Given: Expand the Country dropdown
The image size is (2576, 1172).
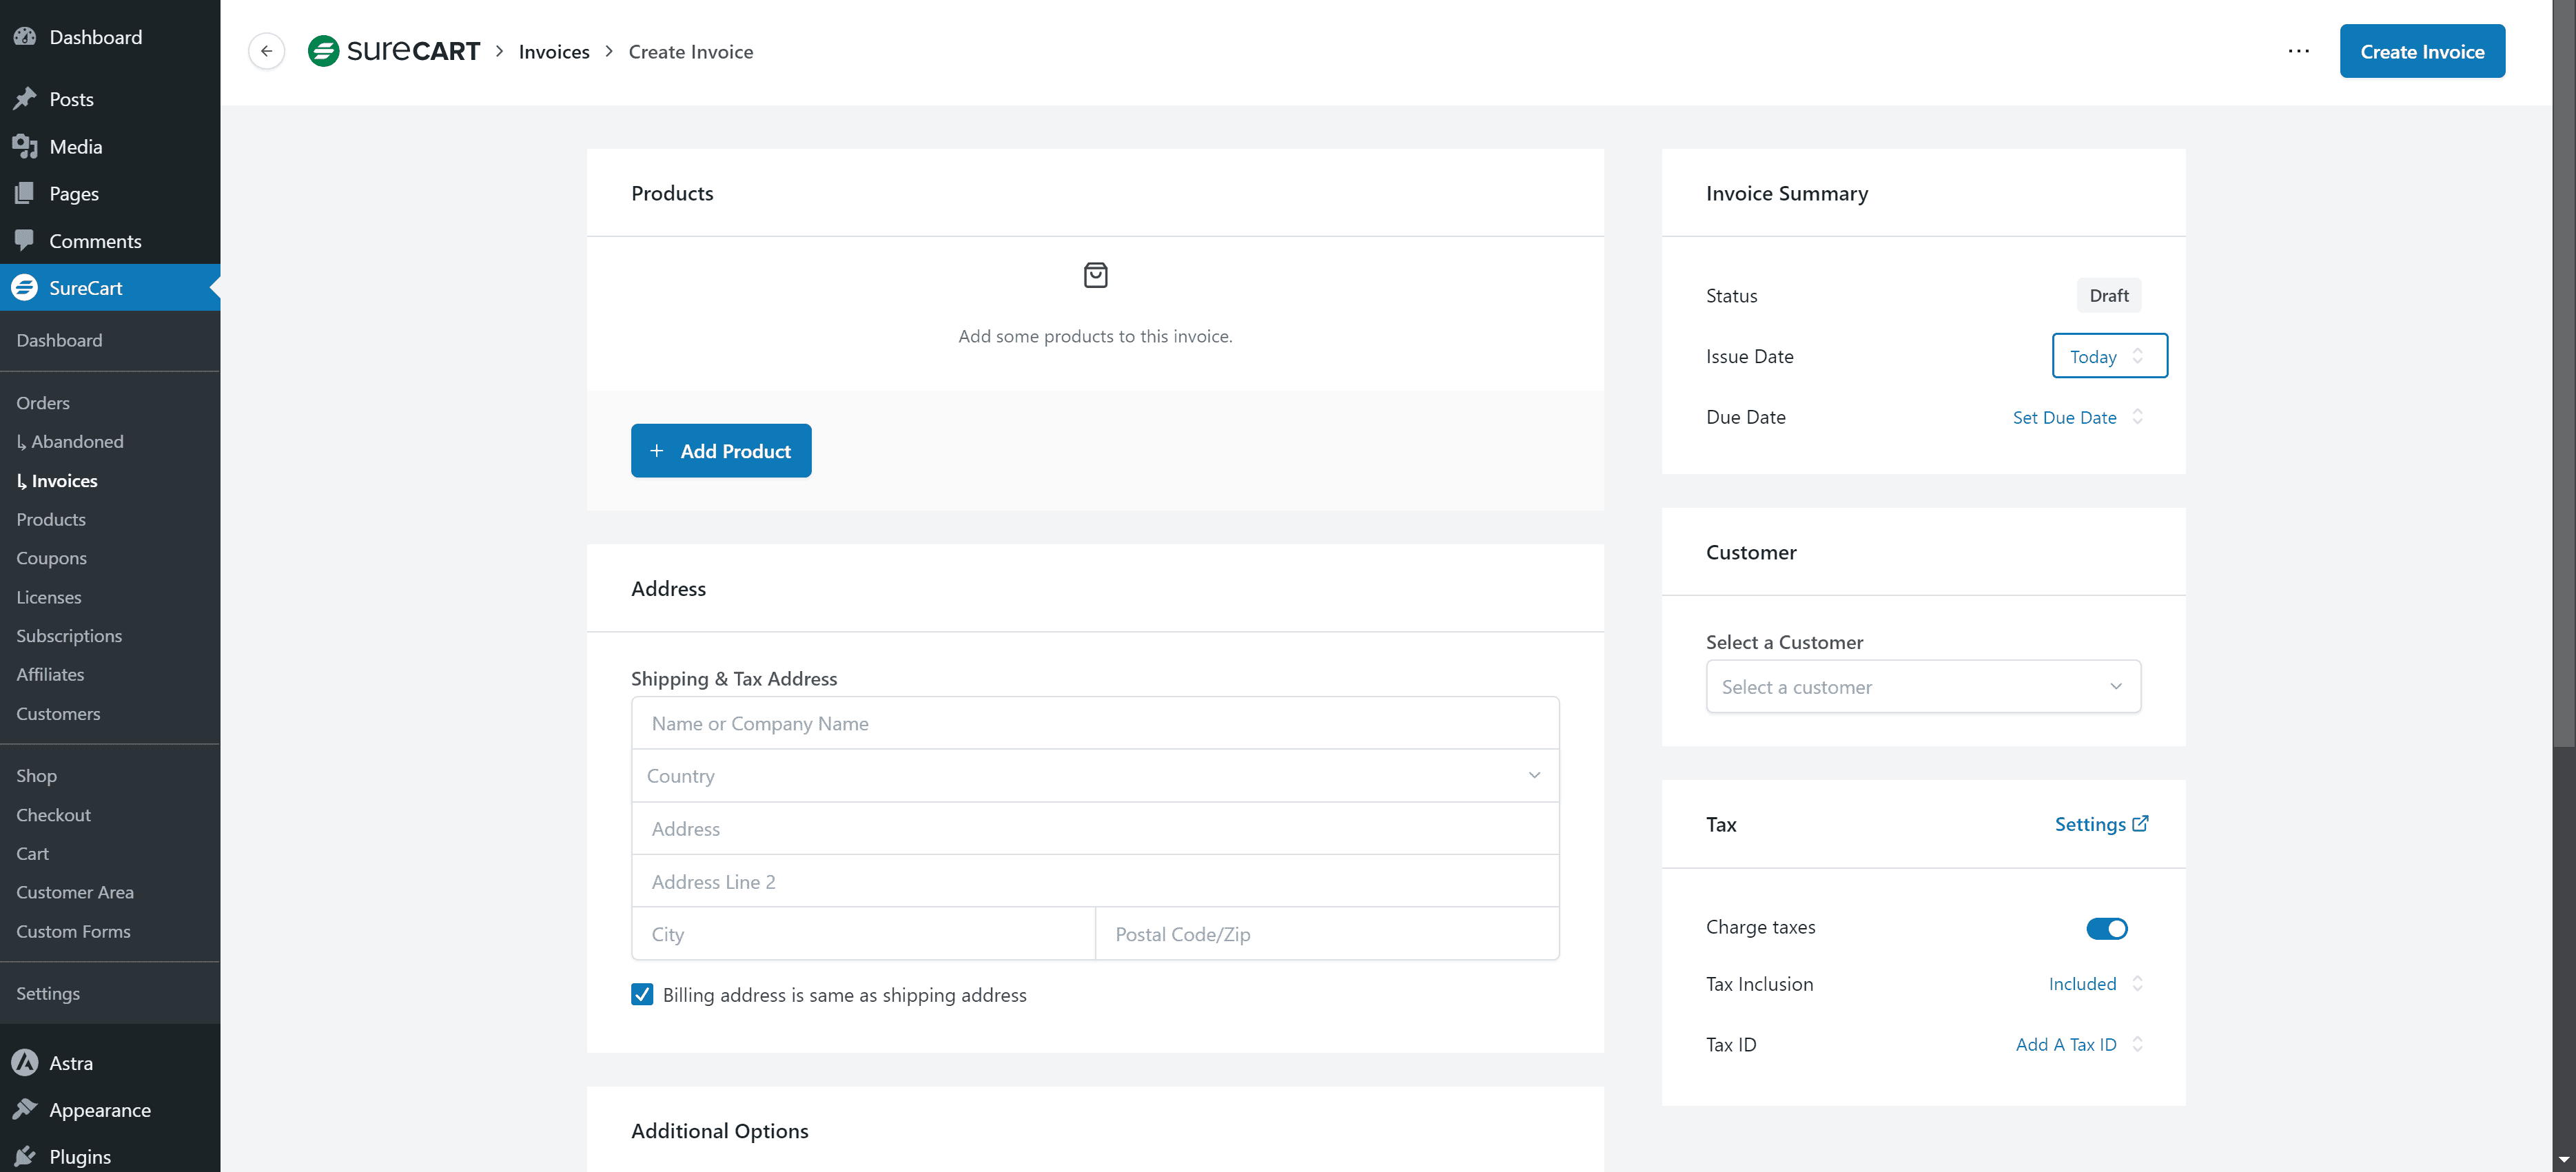Looking at the screenshot, I should click(x=1094, y=776).
